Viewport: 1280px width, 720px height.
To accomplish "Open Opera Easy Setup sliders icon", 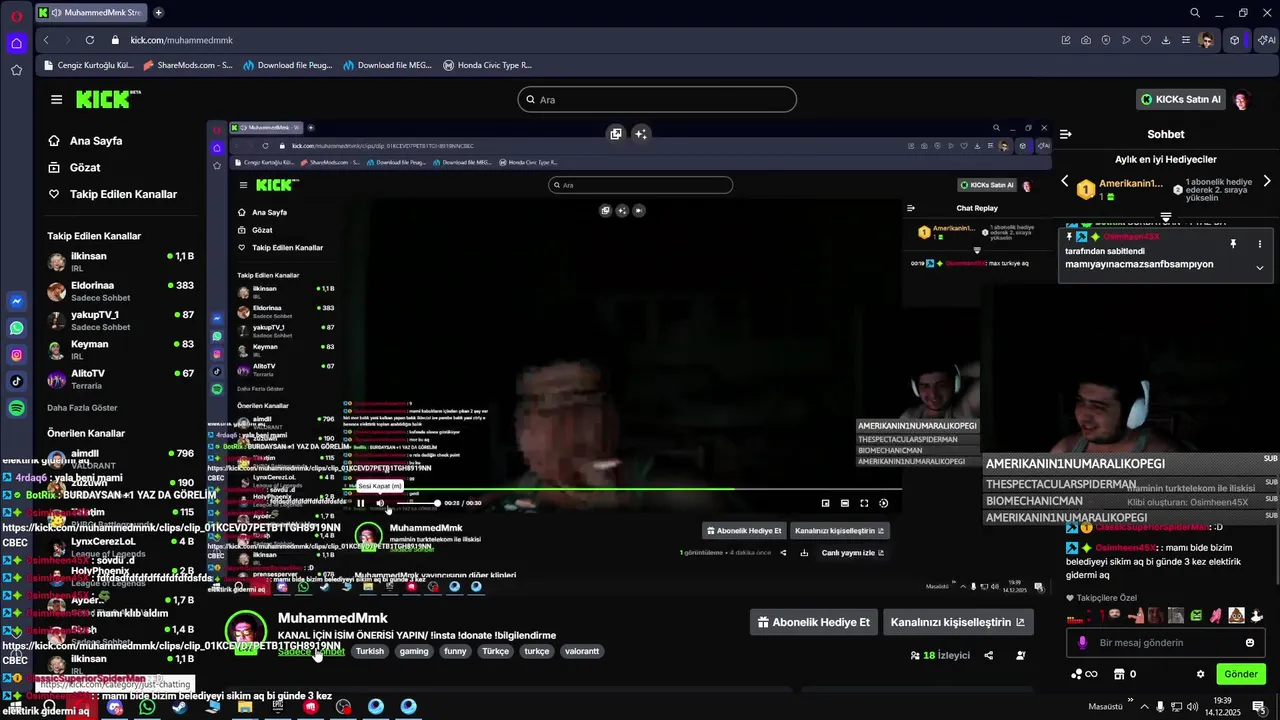I will [1186, 40].
